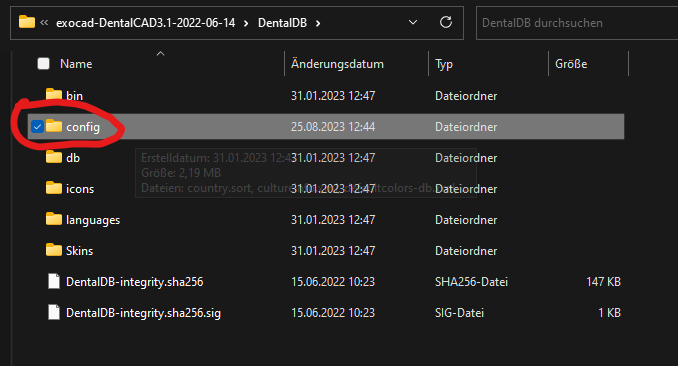Select the Skins folder name
Image resolution: width=678 pixels, height=366 pixels.
tap(80, 251)
